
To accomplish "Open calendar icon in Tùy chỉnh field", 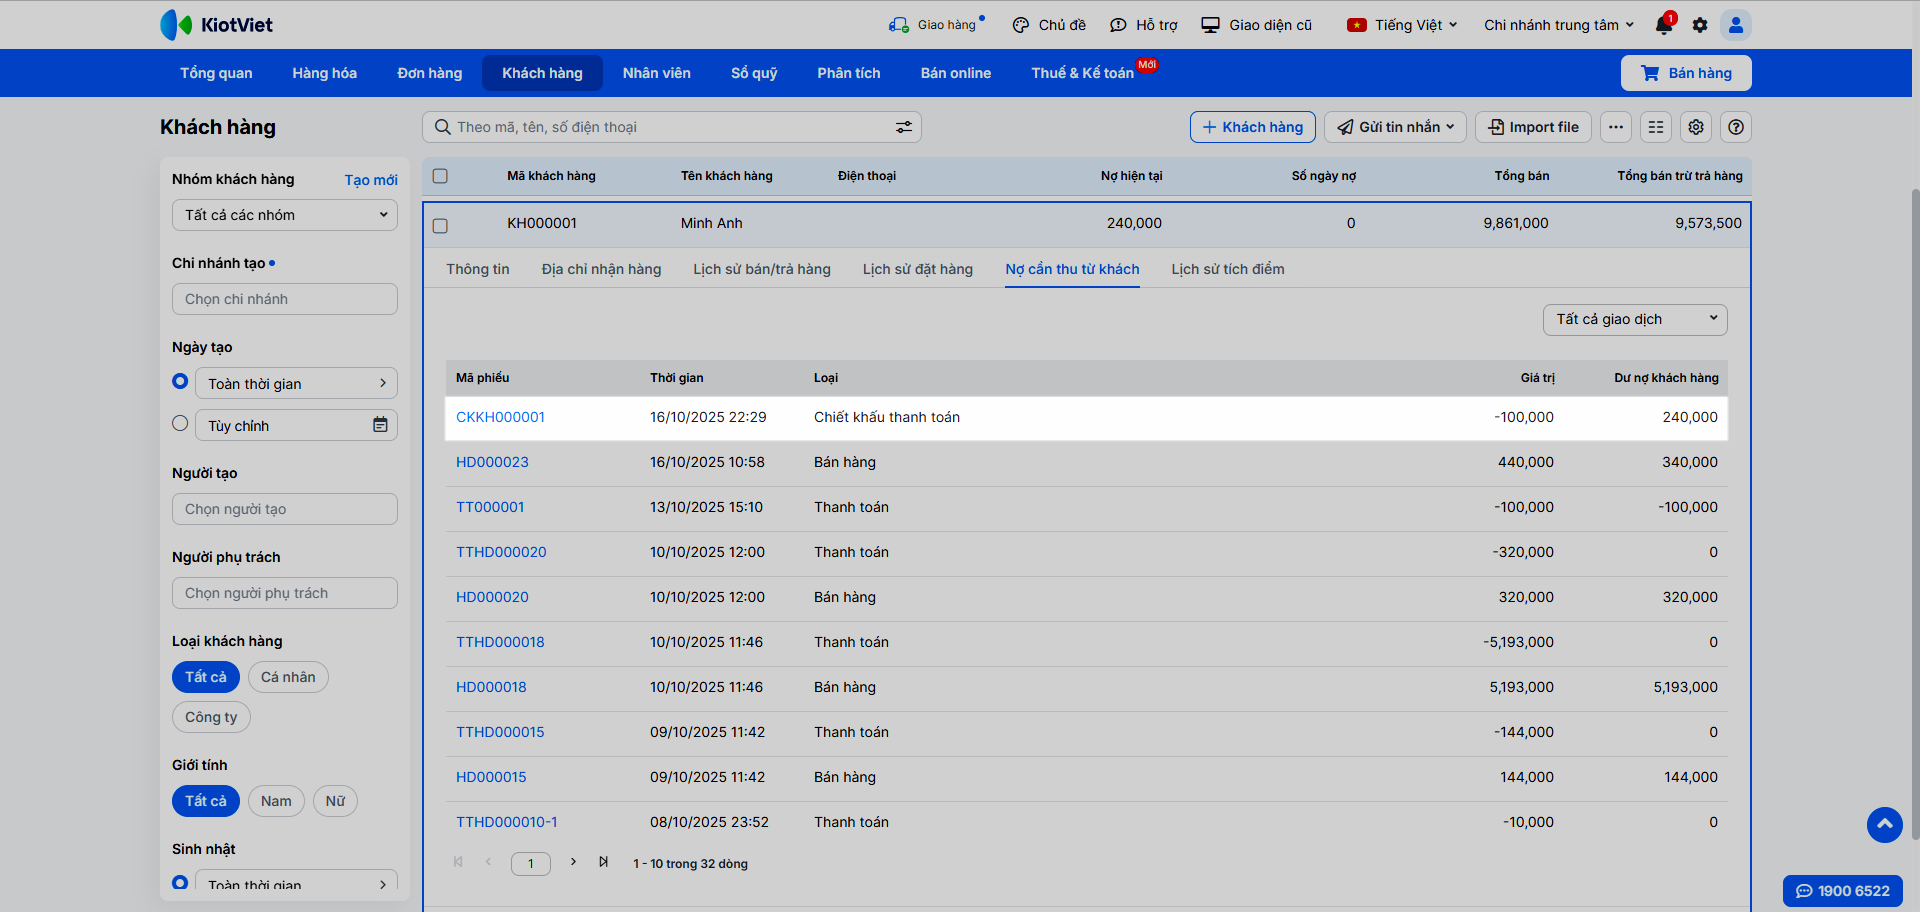I will (380, 425).
